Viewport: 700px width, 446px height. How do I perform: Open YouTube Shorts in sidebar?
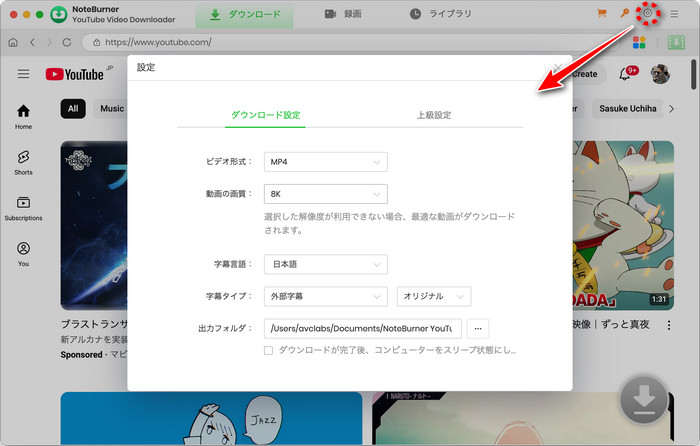pos(23,163)
